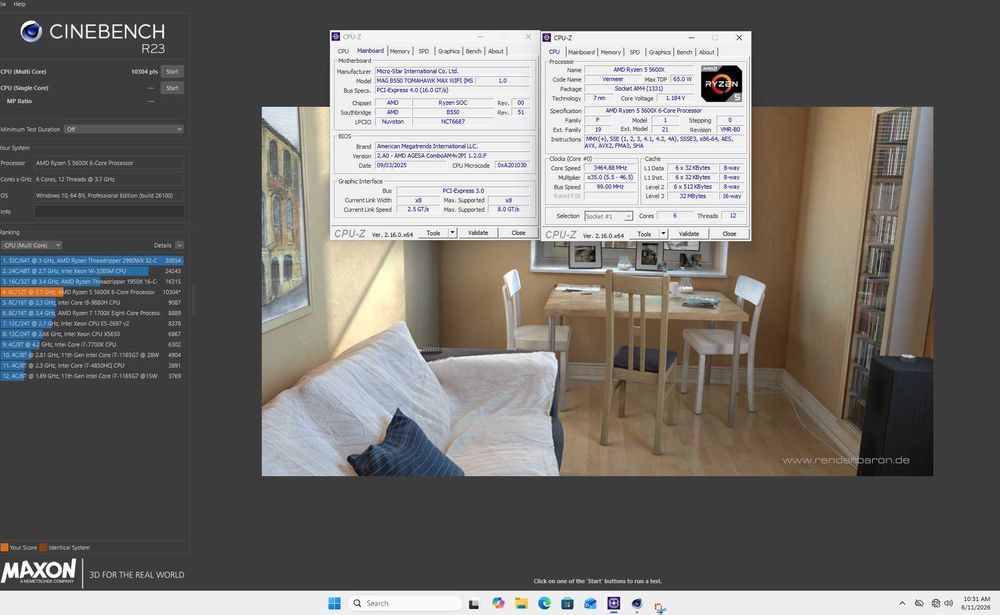Screen dimensions: 1000x615
Task: Switch to CPU-Z via its taskbar icon
Action: pyautogui.click(x=614, y=604)
